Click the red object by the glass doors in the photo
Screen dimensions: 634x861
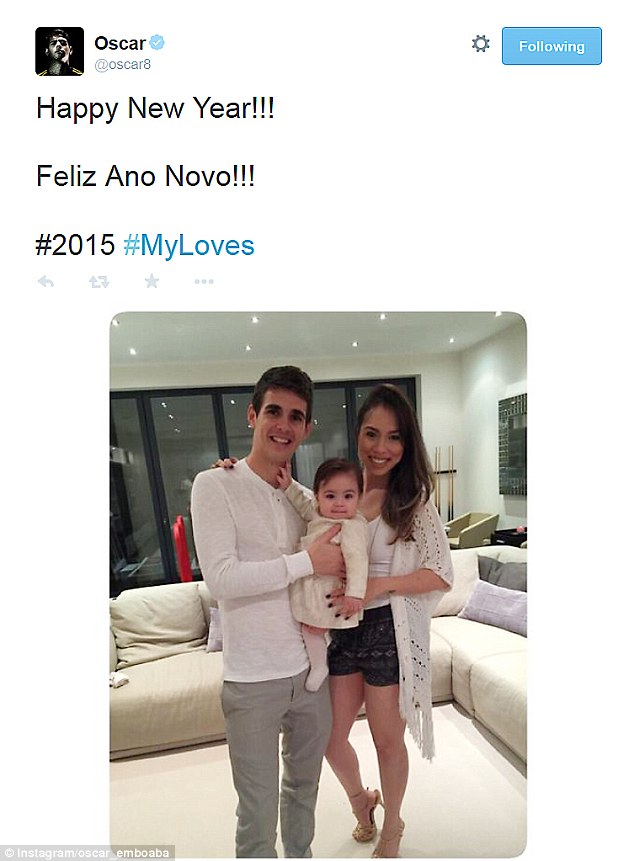(181, 549)
